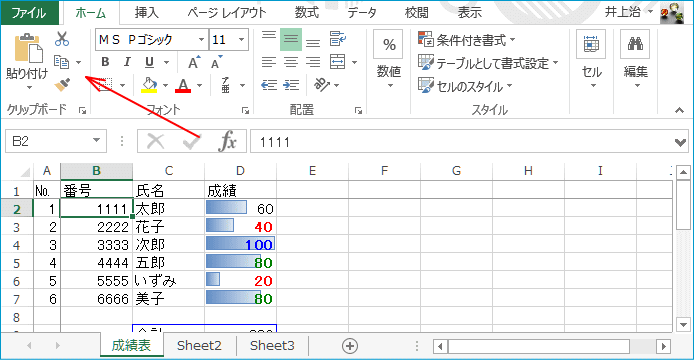Decrease font size with small A
The width and height of the screenshot is (694, 360).
[x=216, y=62]
